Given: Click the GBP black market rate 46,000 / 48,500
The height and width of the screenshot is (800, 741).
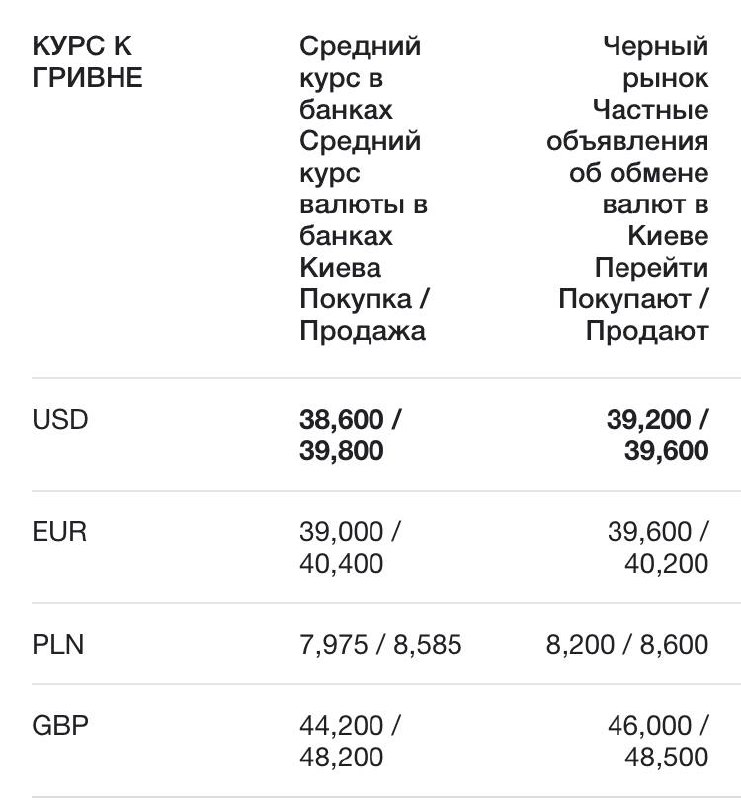Looking at the screenshot, I should 657,741.
